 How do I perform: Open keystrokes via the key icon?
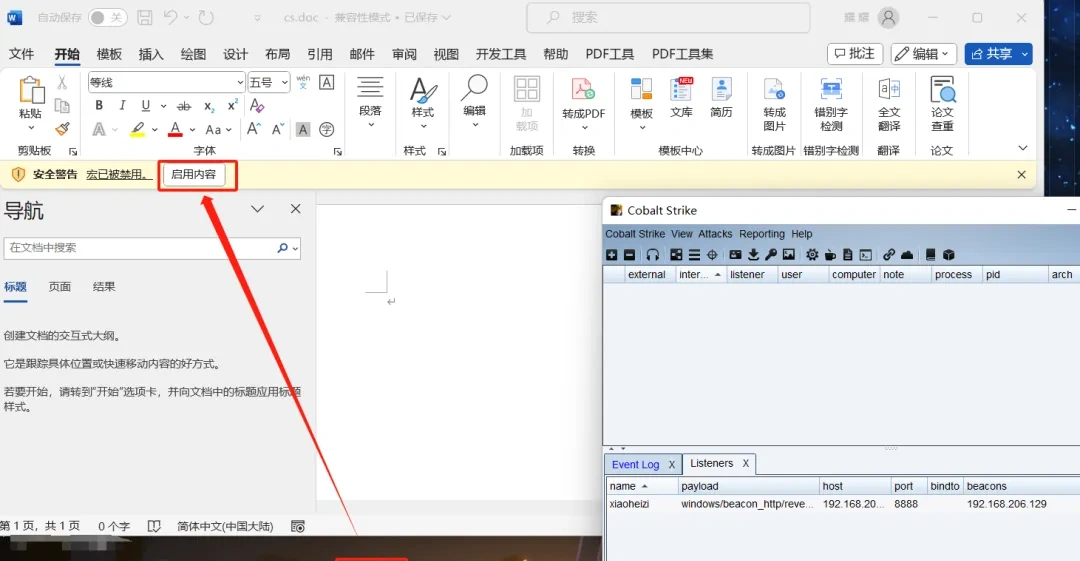771,255
